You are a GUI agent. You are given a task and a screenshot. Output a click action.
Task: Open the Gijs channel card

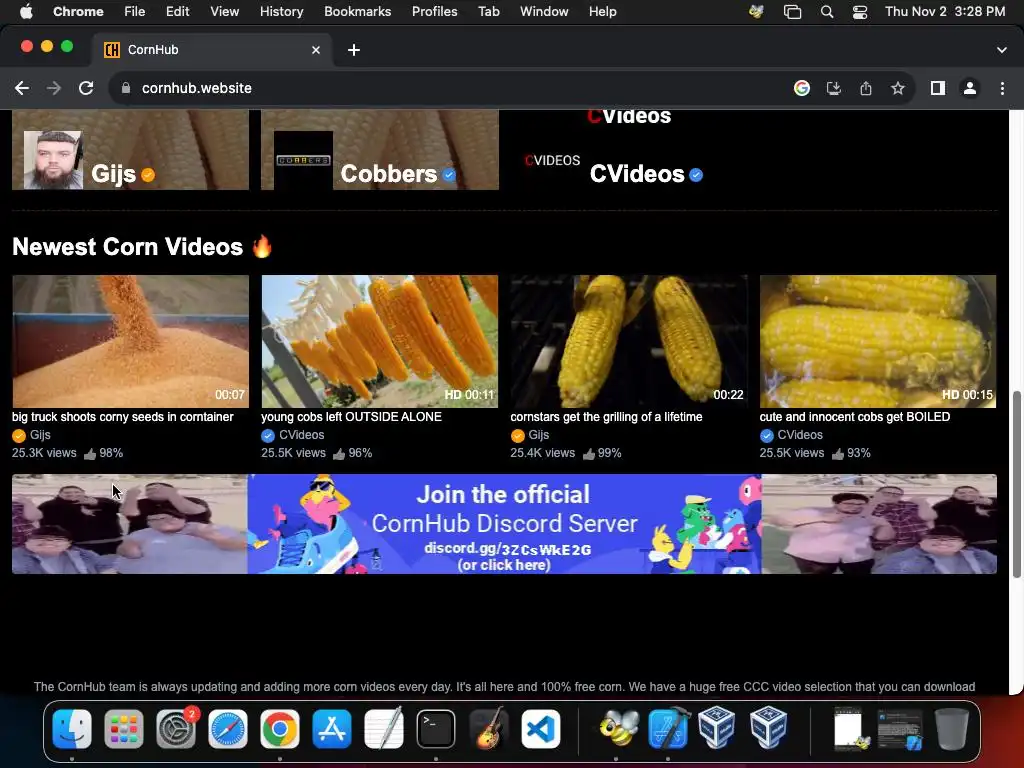click(131, 150)
